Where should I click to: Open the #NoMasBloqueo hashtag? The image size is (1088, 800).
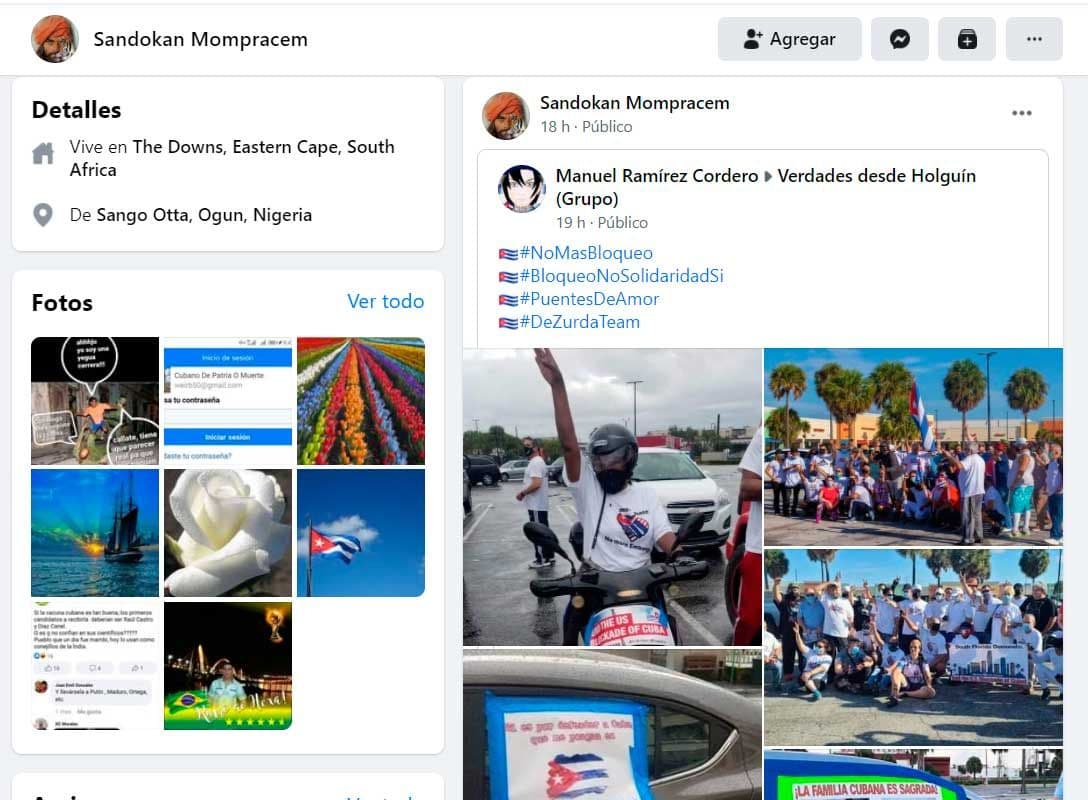(586, 253)
